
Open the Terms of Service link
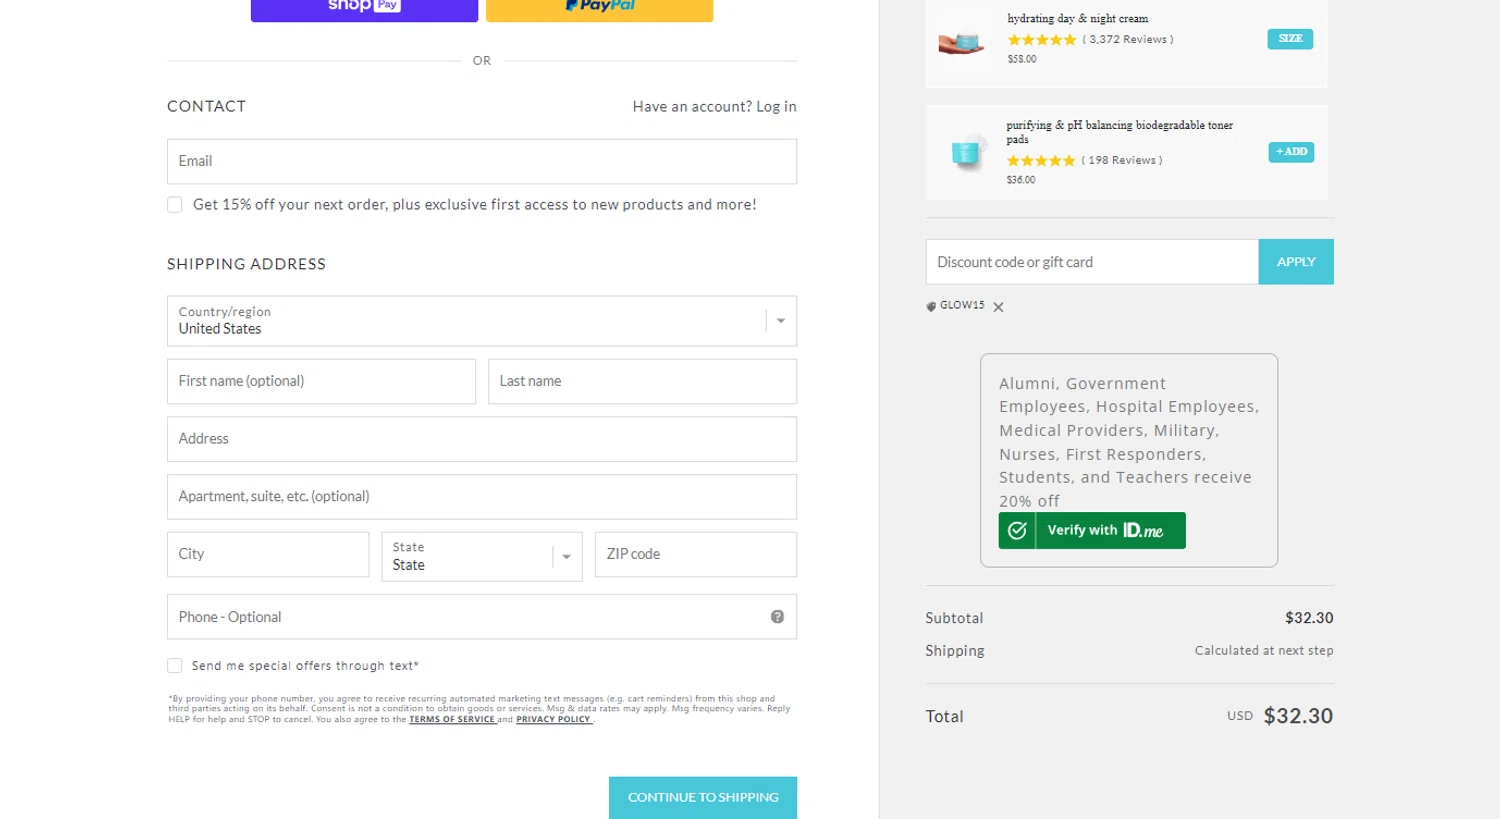pyautogui.click(x=452, y=720)
